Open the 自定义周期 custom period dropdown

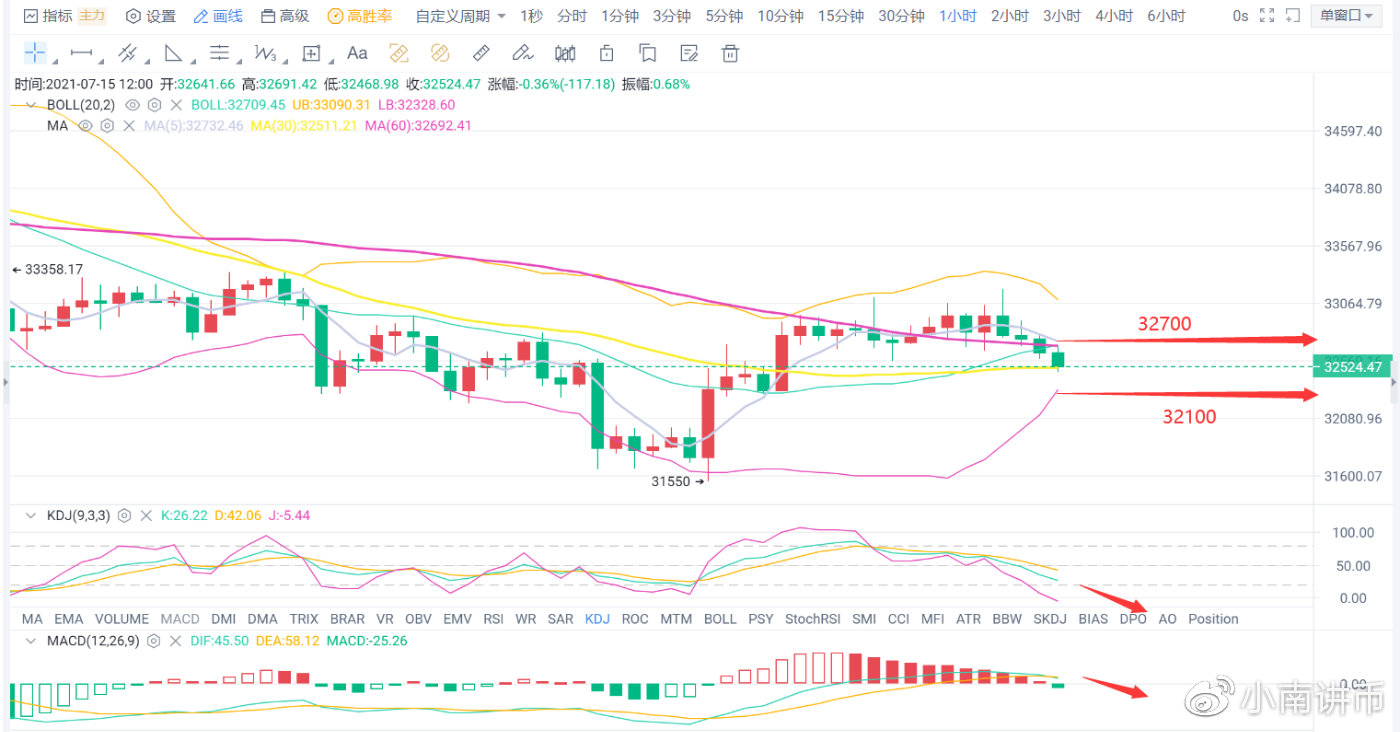460,16
